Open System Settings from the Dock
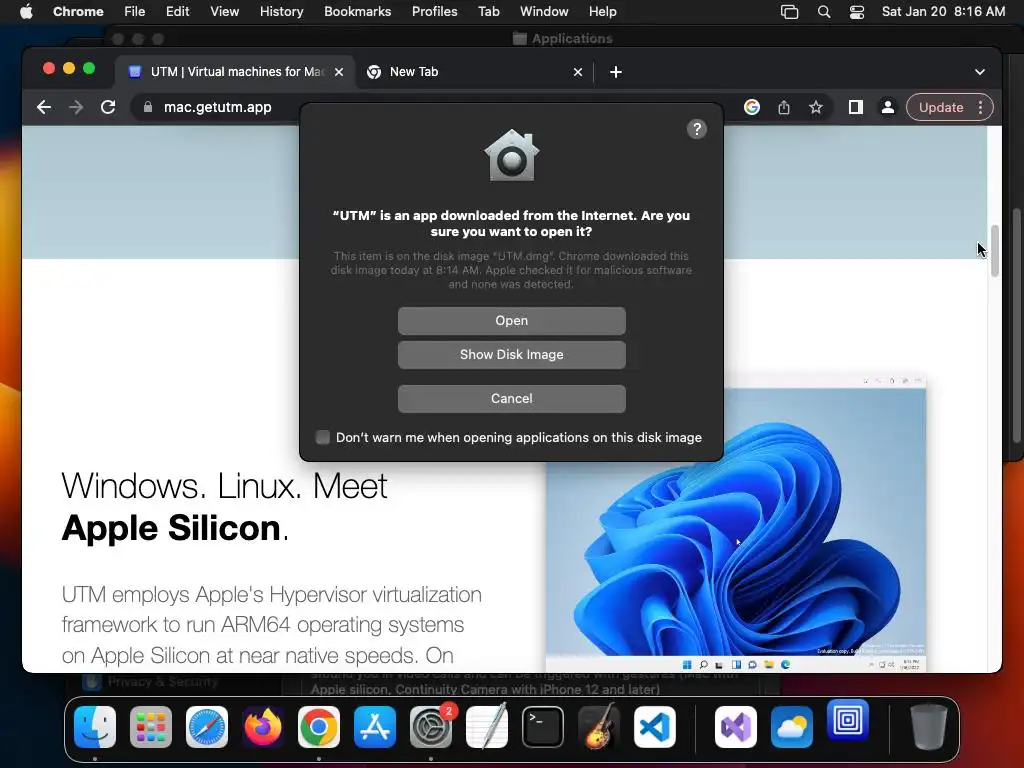Viewport: 1024px width, 768px height. [431, 726]
